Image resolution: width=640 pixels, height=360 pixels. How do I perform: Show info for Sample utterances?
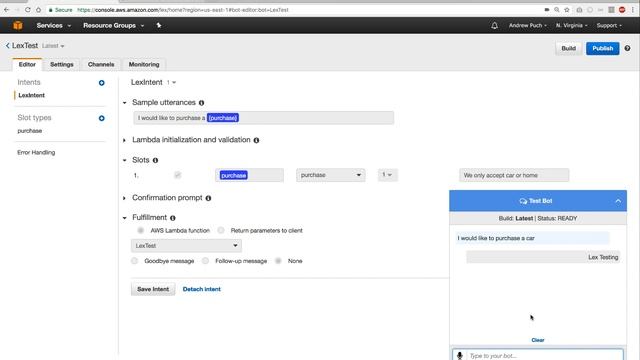coord(202,103)
